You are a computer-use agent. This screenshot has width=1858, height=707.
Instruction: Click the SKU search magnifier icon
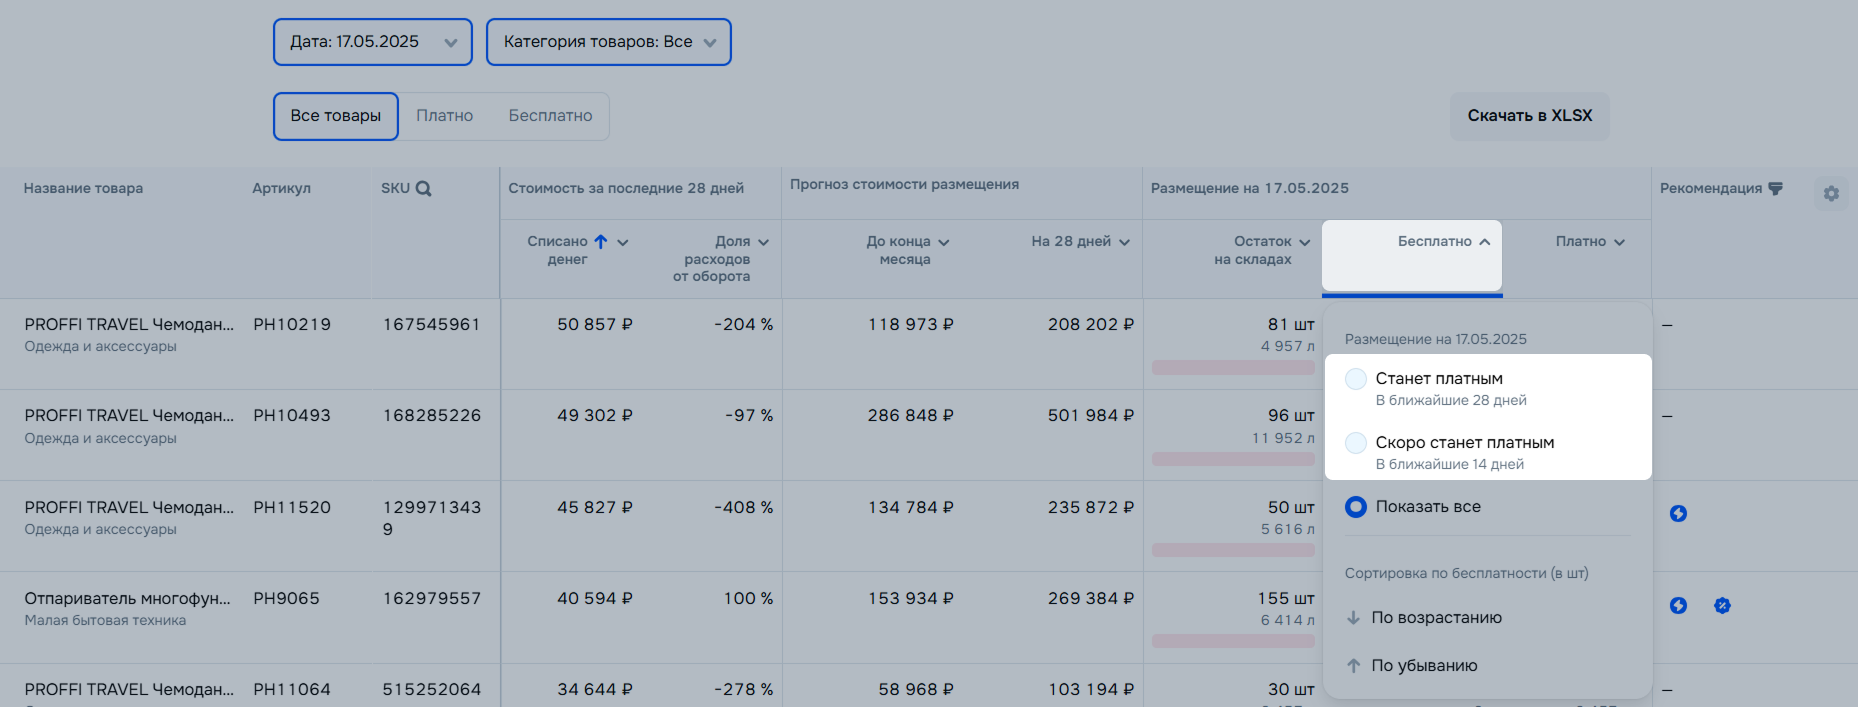click(424, 188)
